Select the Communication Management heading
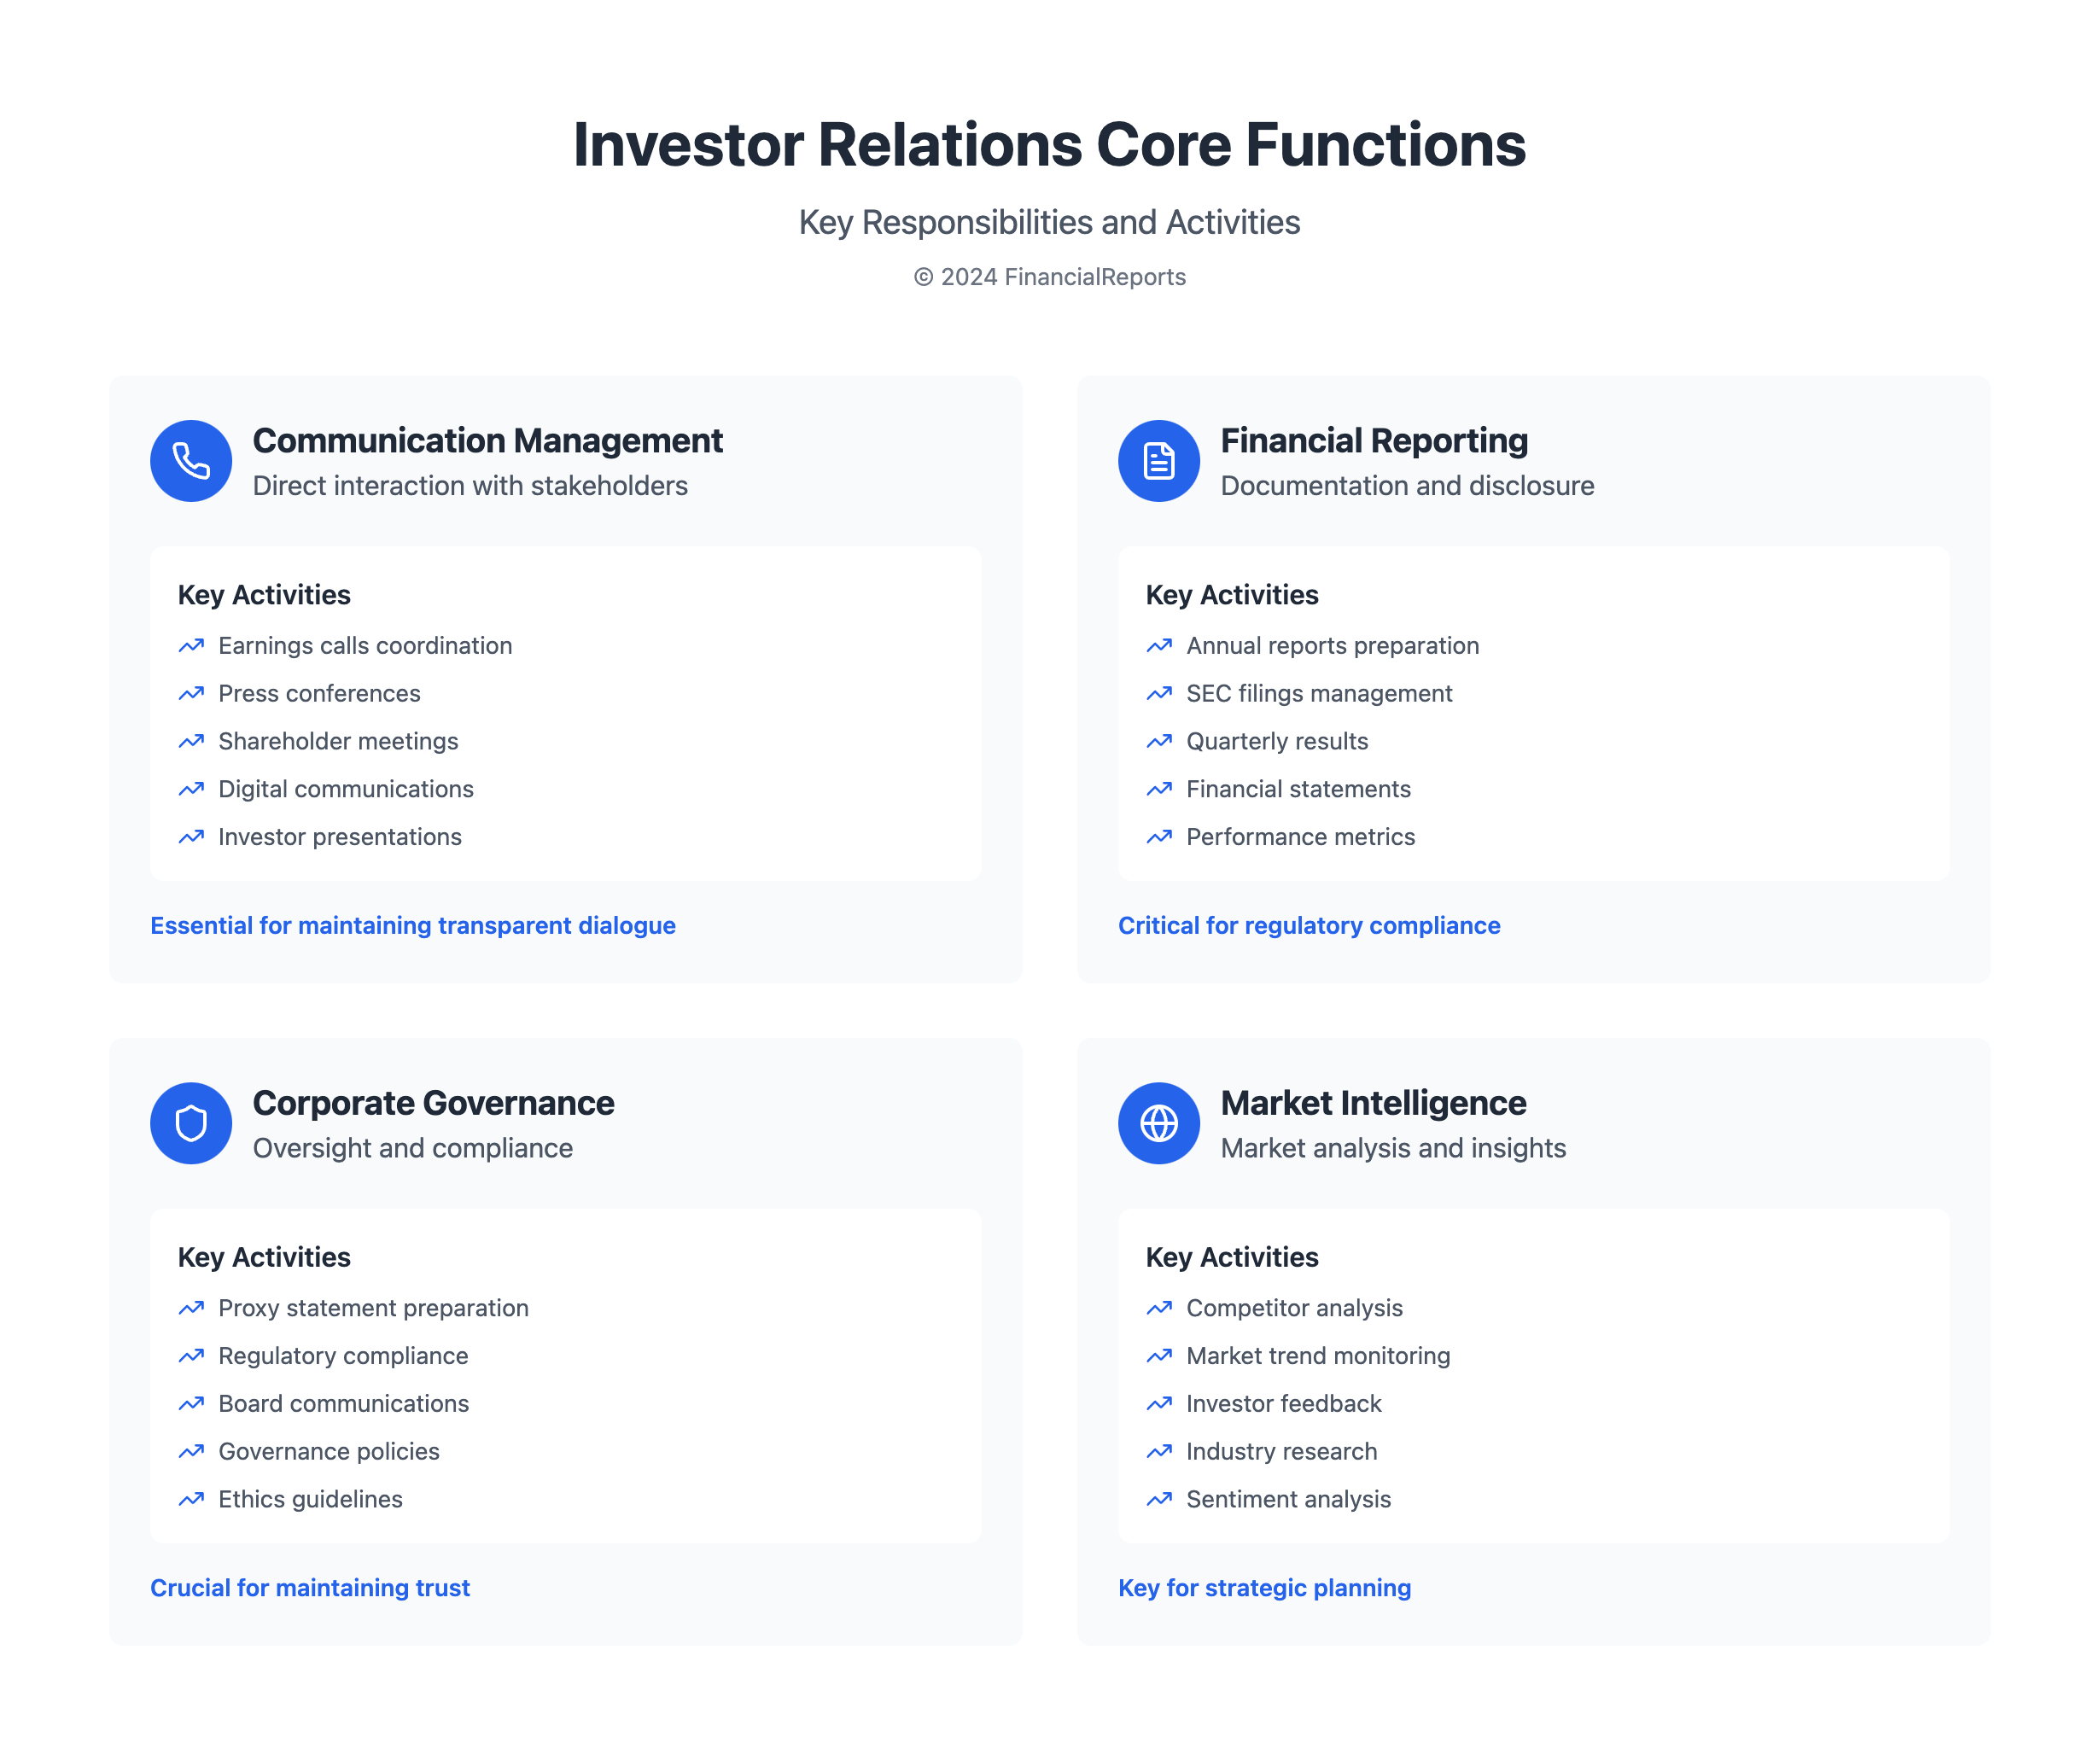The image size is (2100, 1755). [x=487, y=441]
